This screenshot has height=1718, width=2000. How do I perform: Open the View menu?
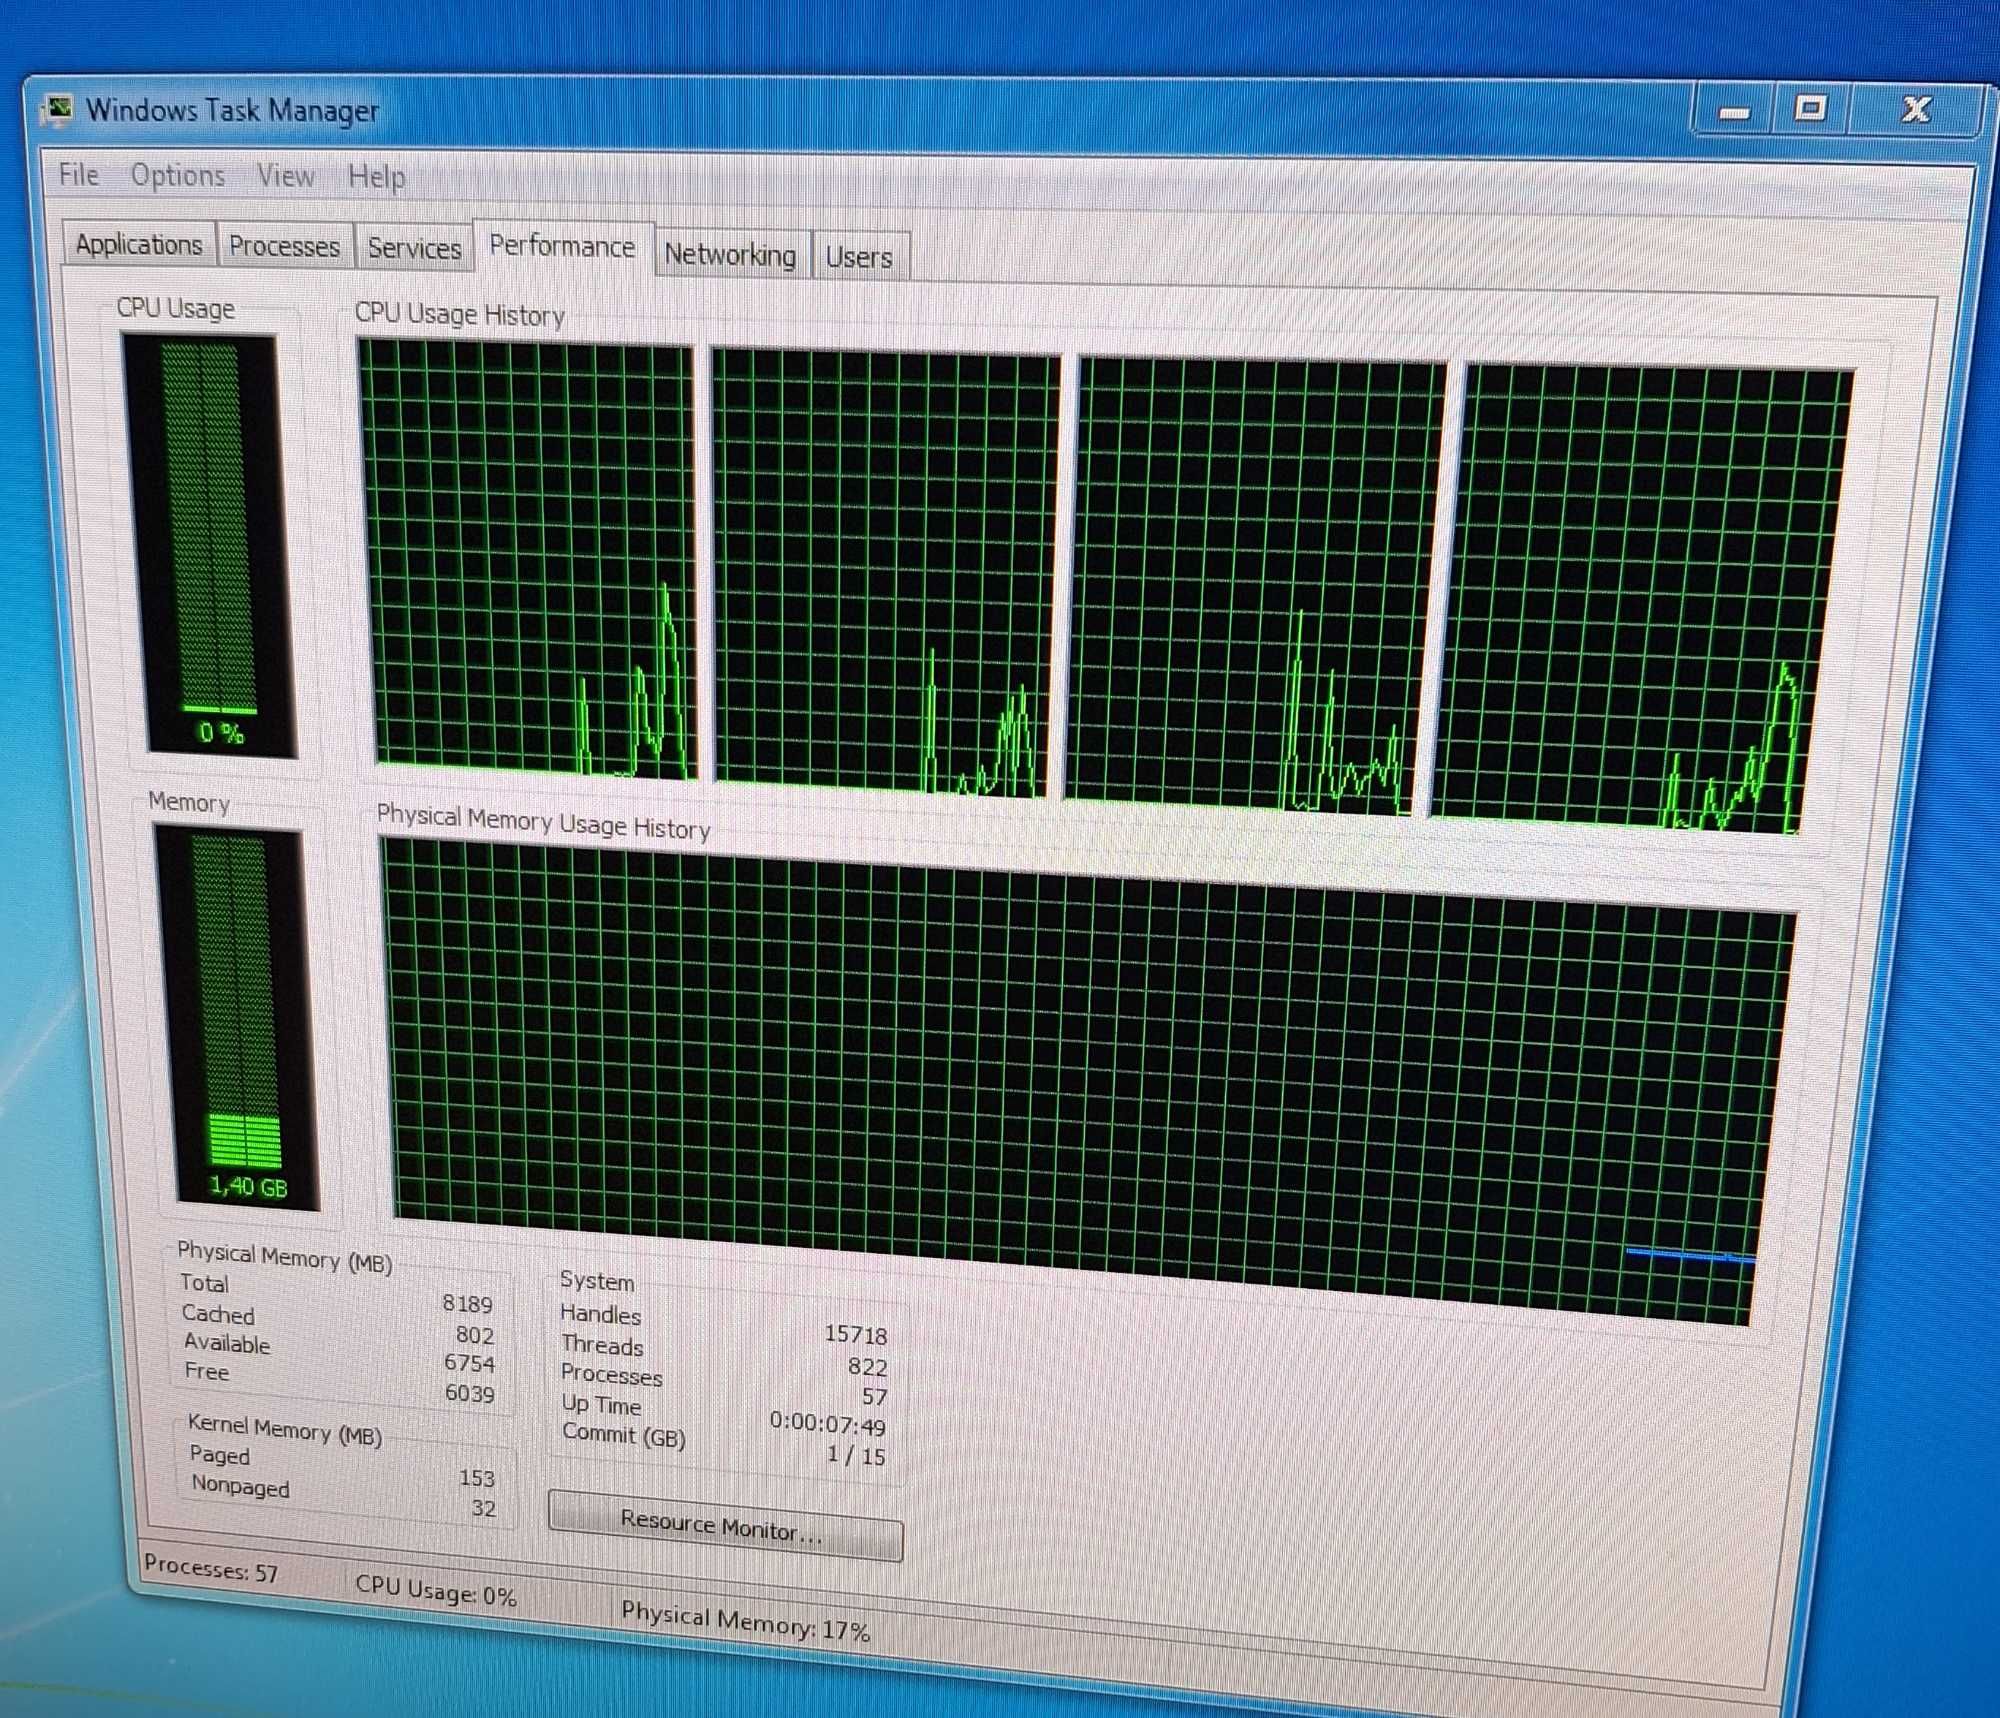tap(286, 176)
